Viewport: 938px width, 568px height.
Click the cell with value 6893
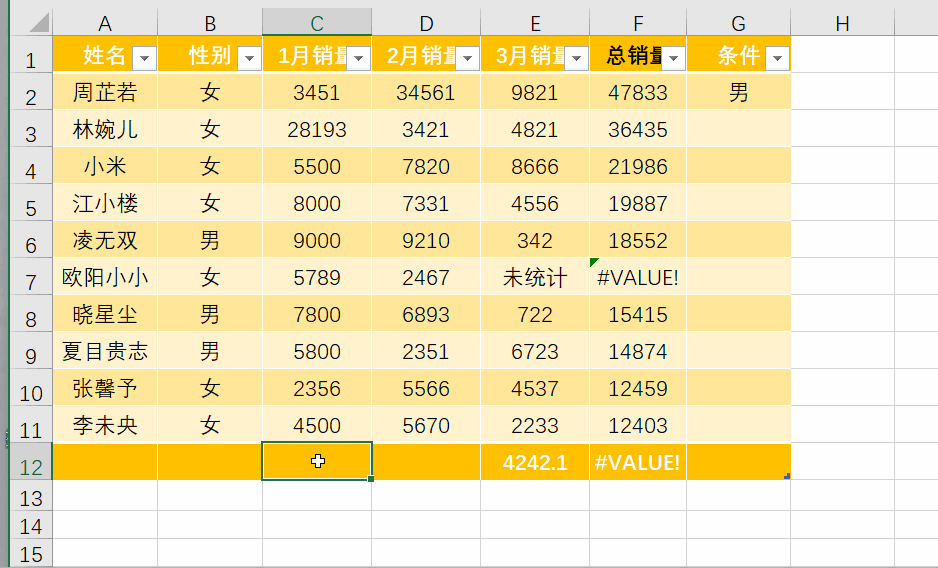(426, 314)
